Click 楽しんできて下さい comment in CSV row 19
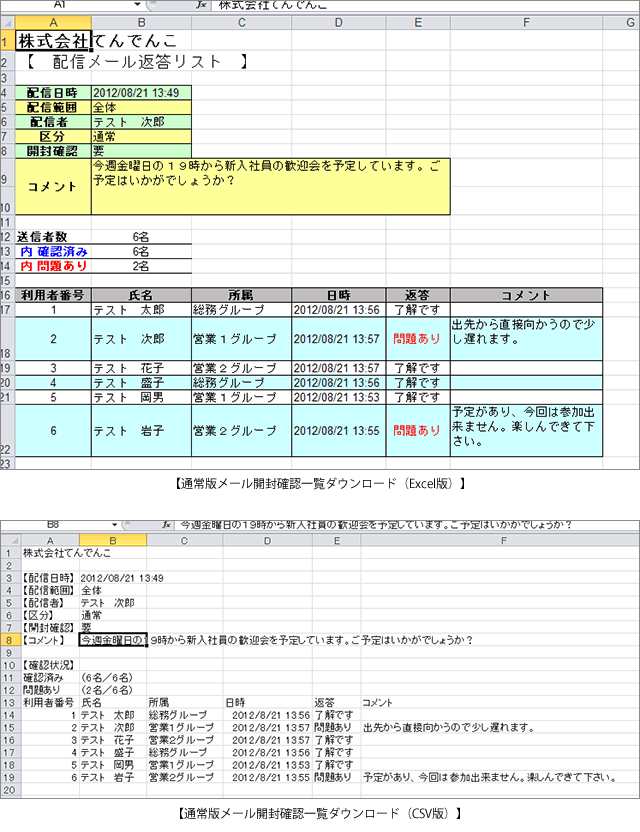 tap(572, 777)
